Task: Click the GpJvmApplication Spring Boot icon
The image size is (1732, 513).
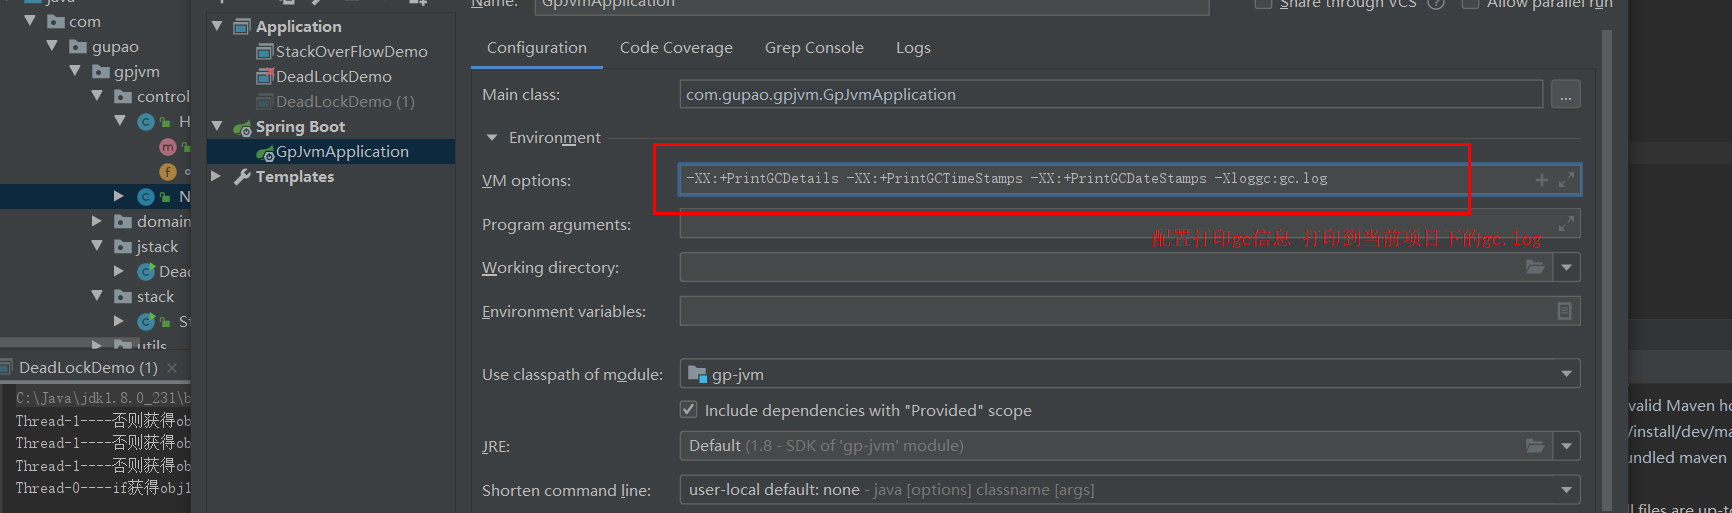Action: pyautogui.click(x=265, y=153)
